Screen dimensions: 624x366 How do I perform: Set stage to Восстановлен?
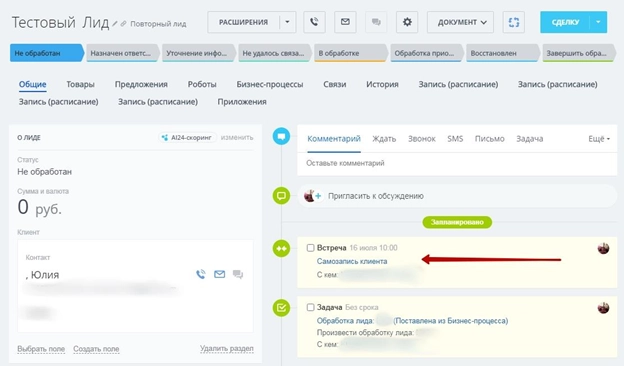pyautogui.click(x=503, y=53)
